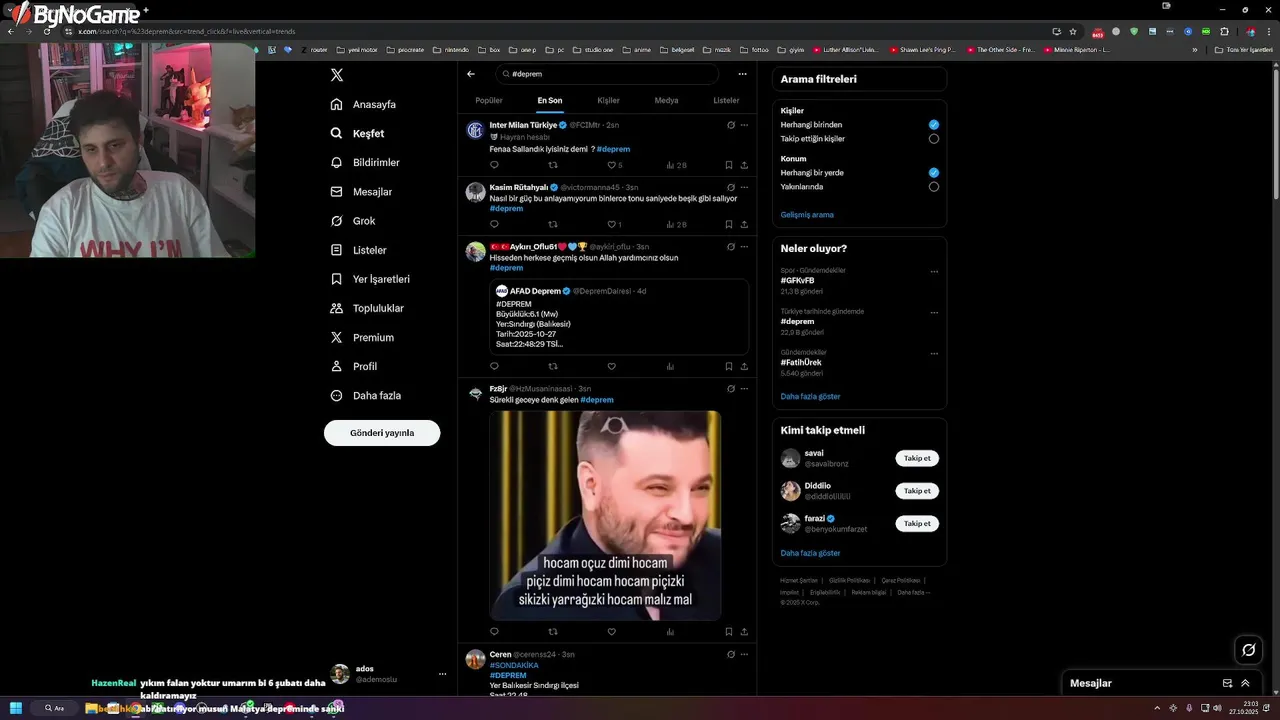Screen dimensions: 1280x720
Task: Select 'Herhangi birinden' people filter
Action: tap(934, 125)
